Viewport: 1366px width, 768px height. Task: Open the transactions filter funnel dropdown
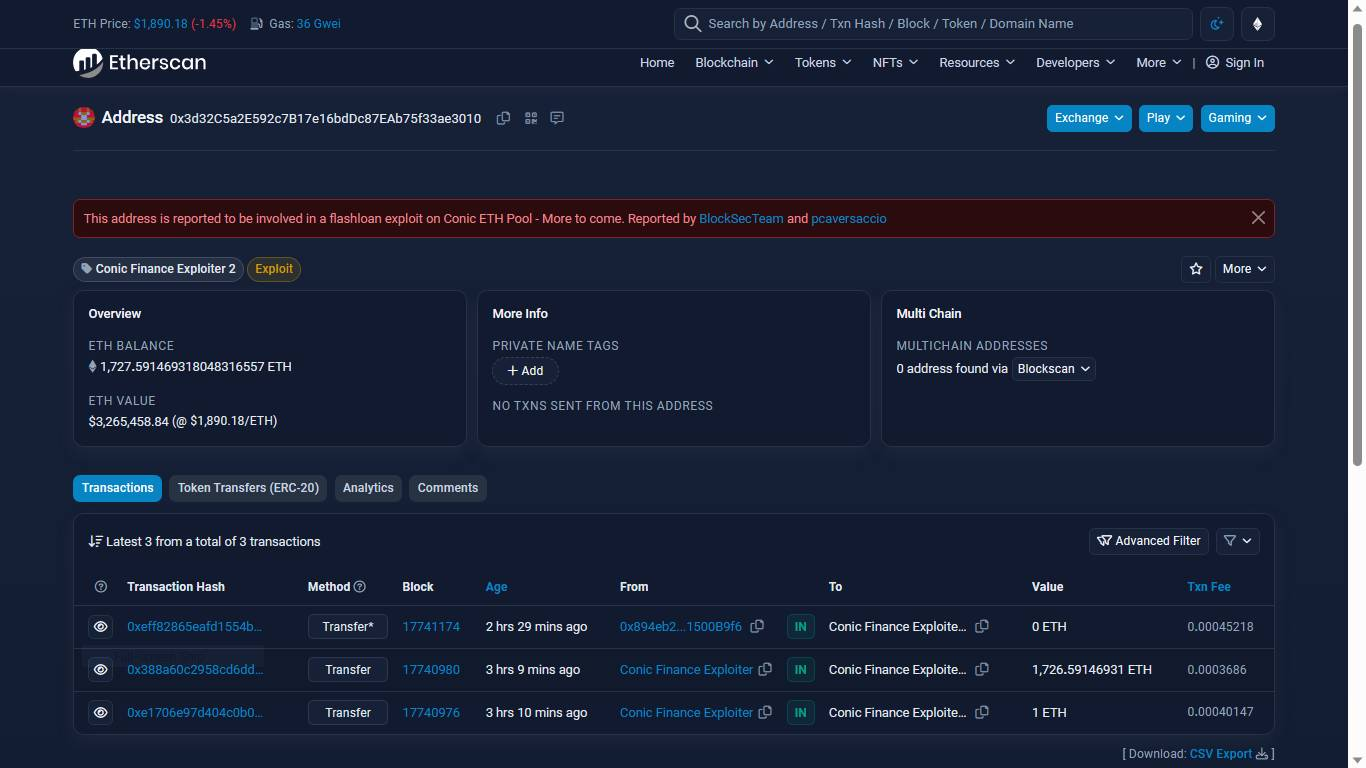point(1238,541)
